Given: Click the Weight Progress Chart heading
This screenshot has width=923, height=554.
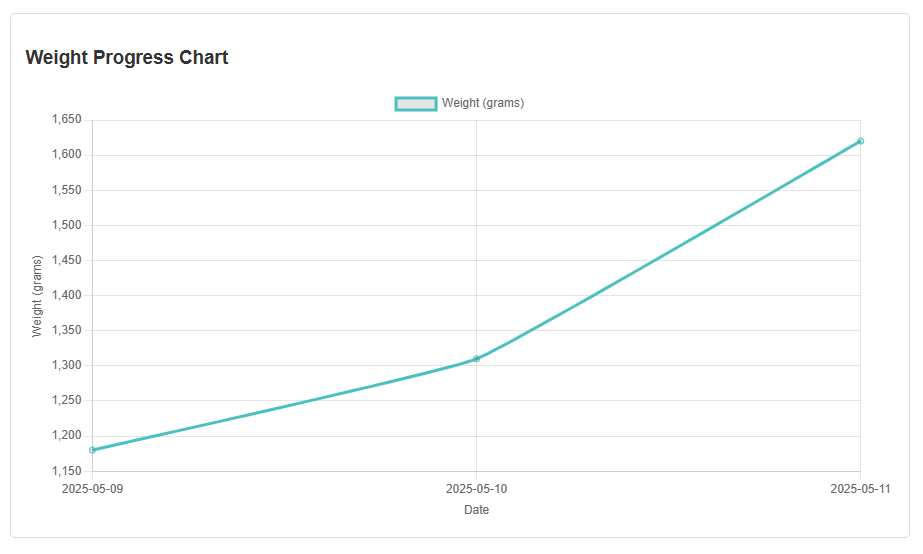Looking at the screenshot, I should tap(127, 58).
